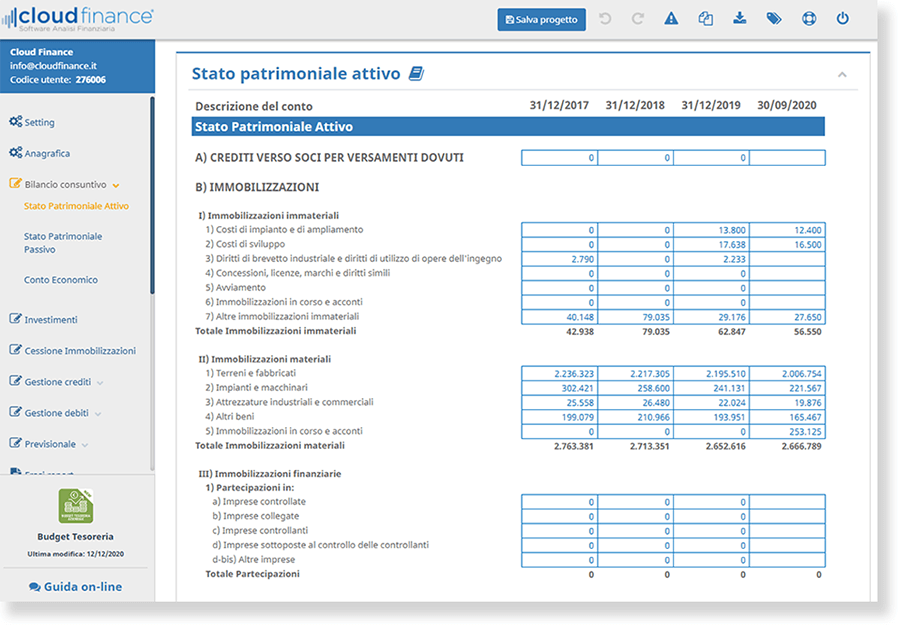Collapse the Stato patrimoniale attivo panel
900x625 pixels.
[x=842, y=75]
